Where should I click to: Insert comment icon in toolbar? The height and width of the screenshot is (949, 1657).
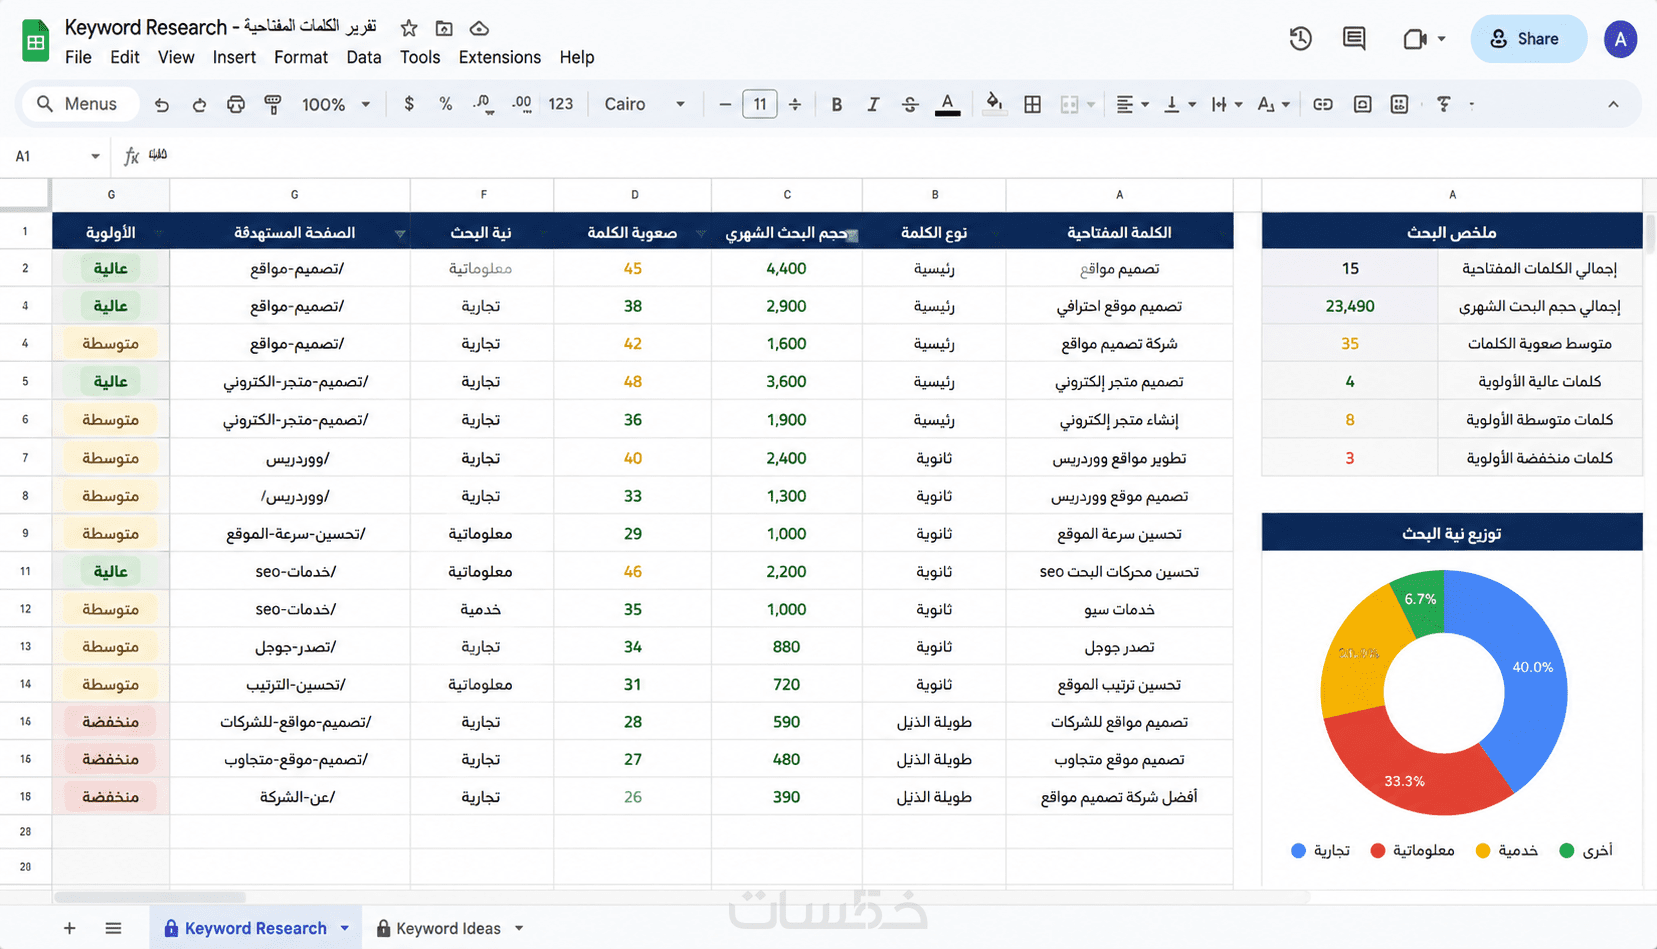pos(1362,104)
